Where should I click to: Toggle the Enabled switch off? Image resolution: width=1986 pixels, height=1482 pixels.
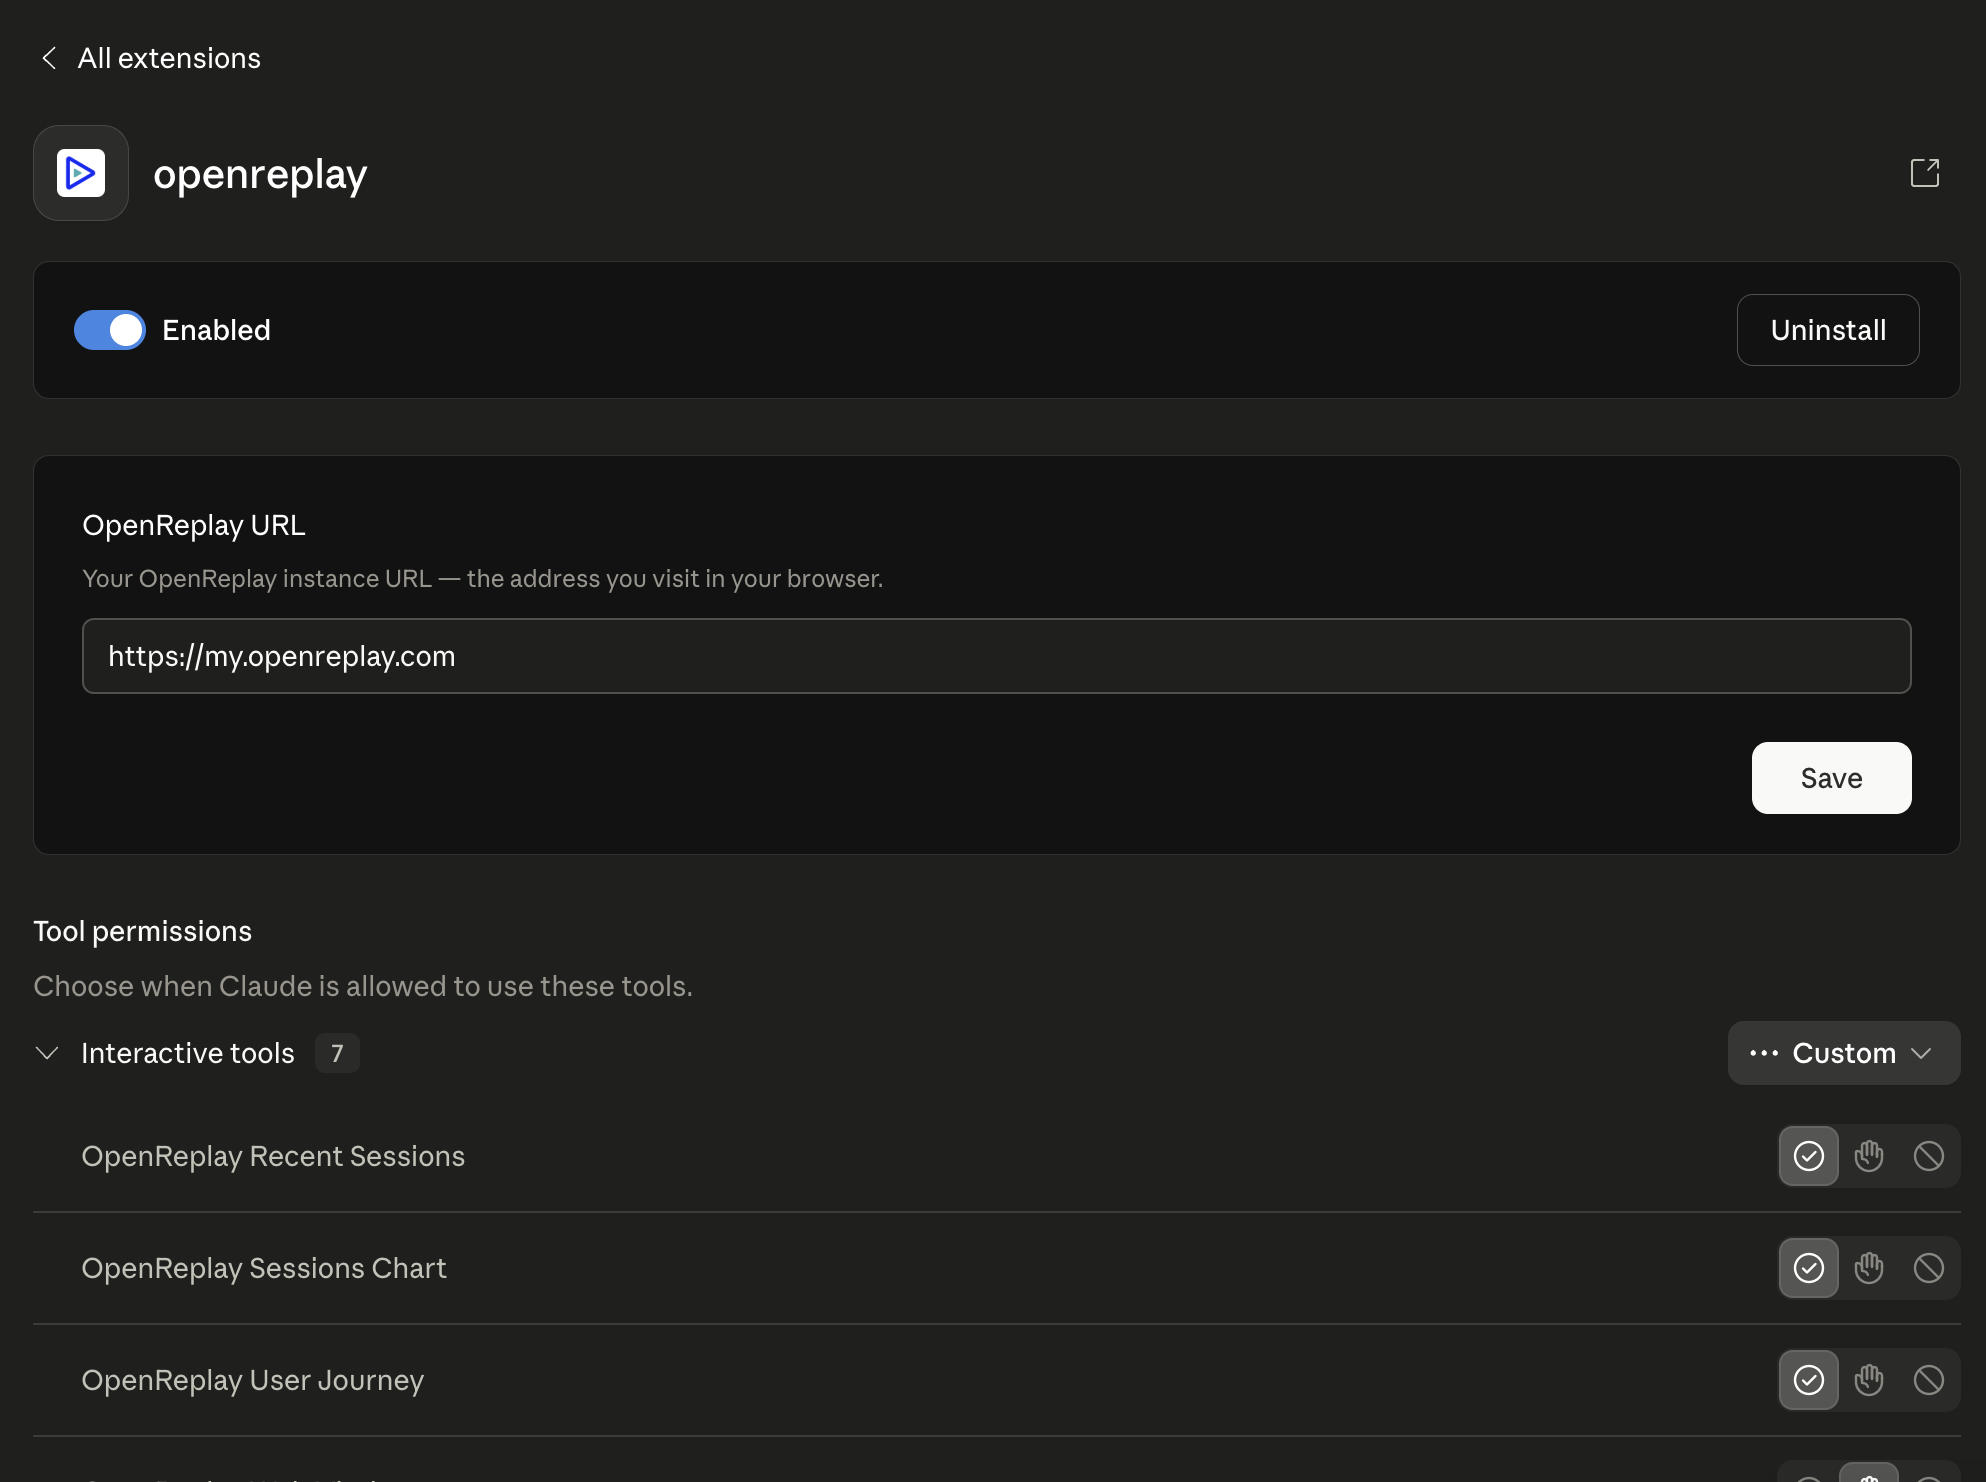click(x=110, y=330)
